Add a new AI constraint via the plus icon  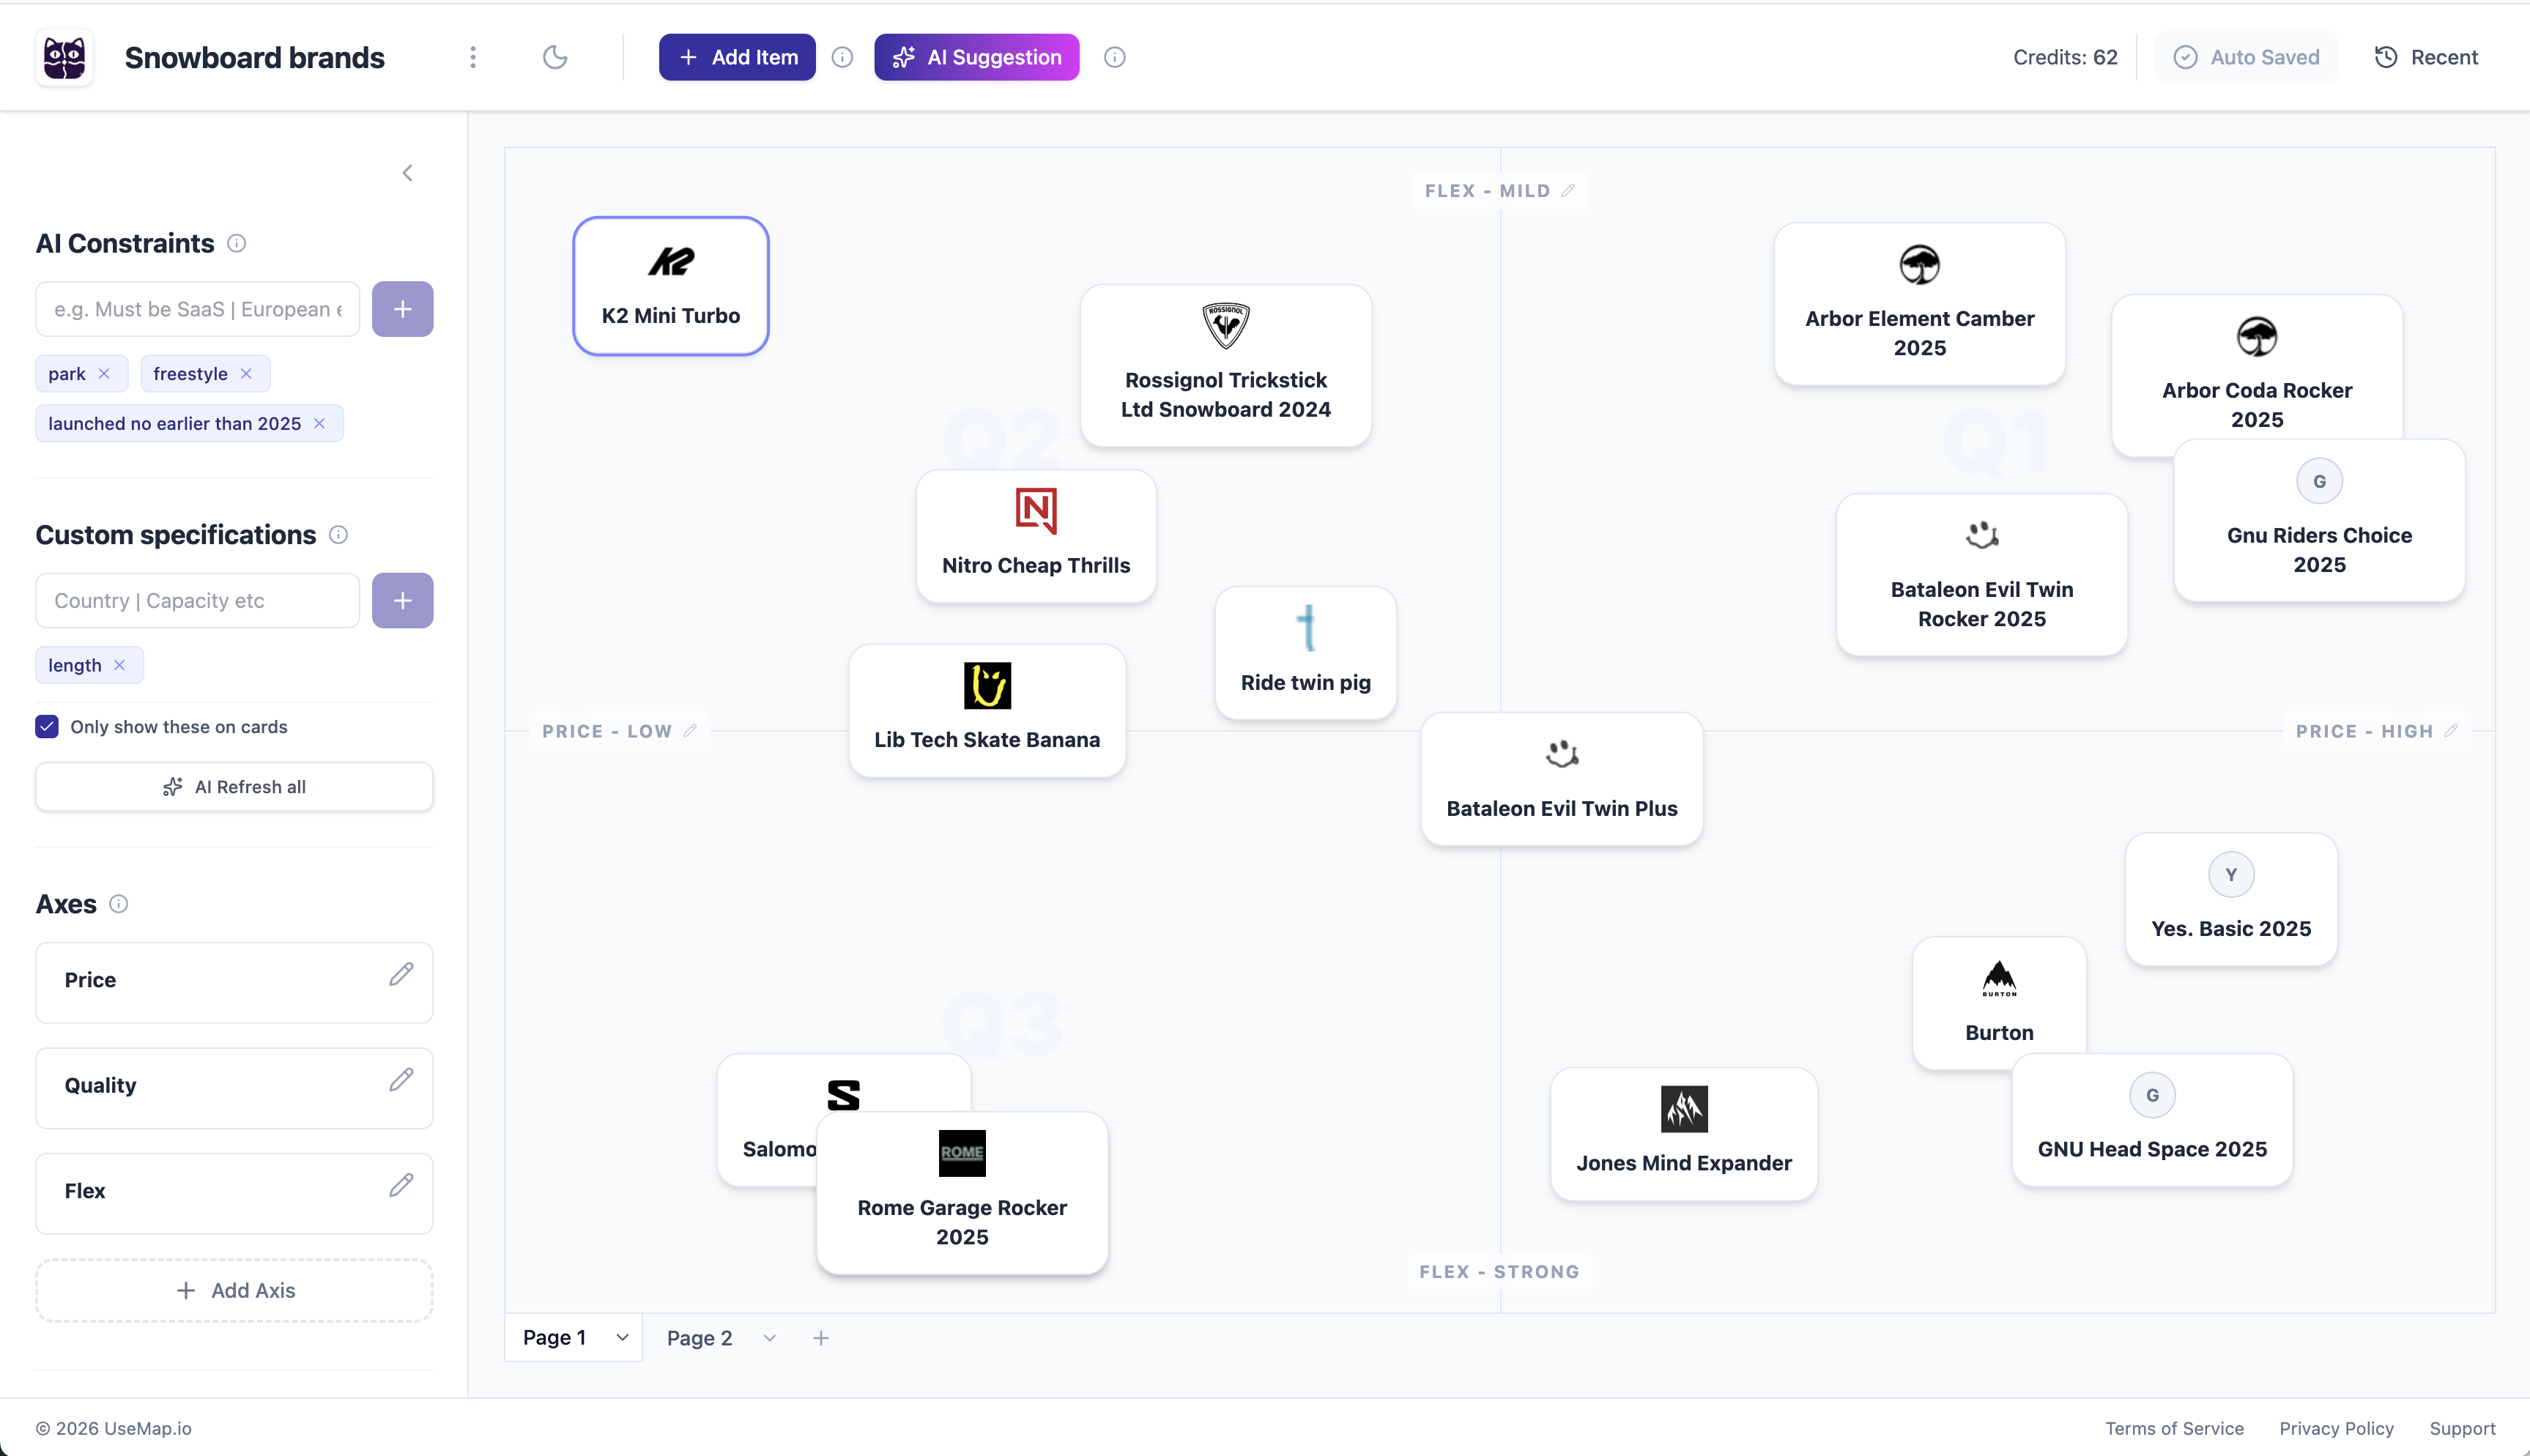click(402, 308)
